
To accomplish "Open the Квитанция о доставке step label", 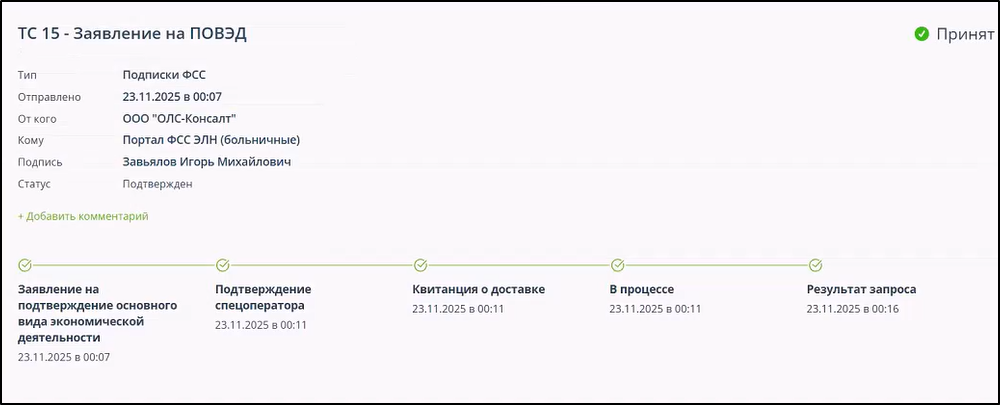I will point(478,290).
